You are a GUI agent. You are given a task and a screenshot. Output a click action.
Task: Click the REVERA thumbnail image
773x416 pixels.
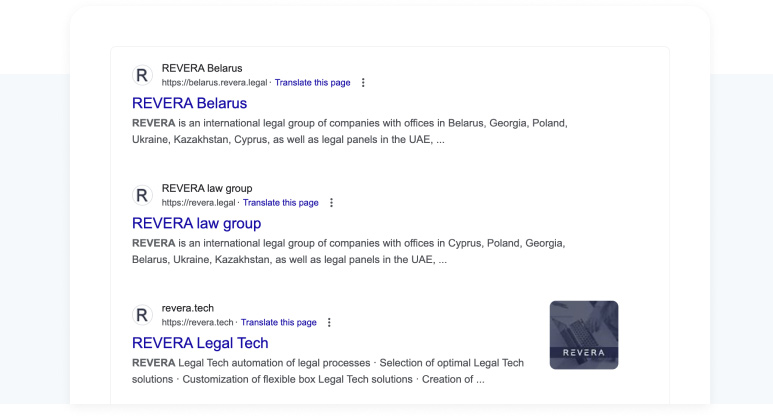click(x=584, y=335)
